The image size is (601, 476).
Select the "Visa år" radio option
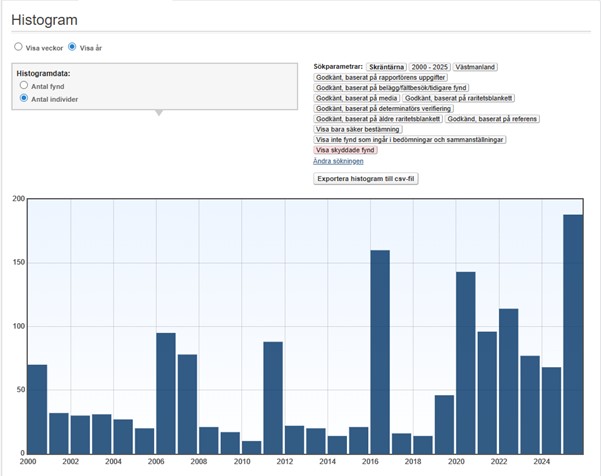click(x=72, y=46)
